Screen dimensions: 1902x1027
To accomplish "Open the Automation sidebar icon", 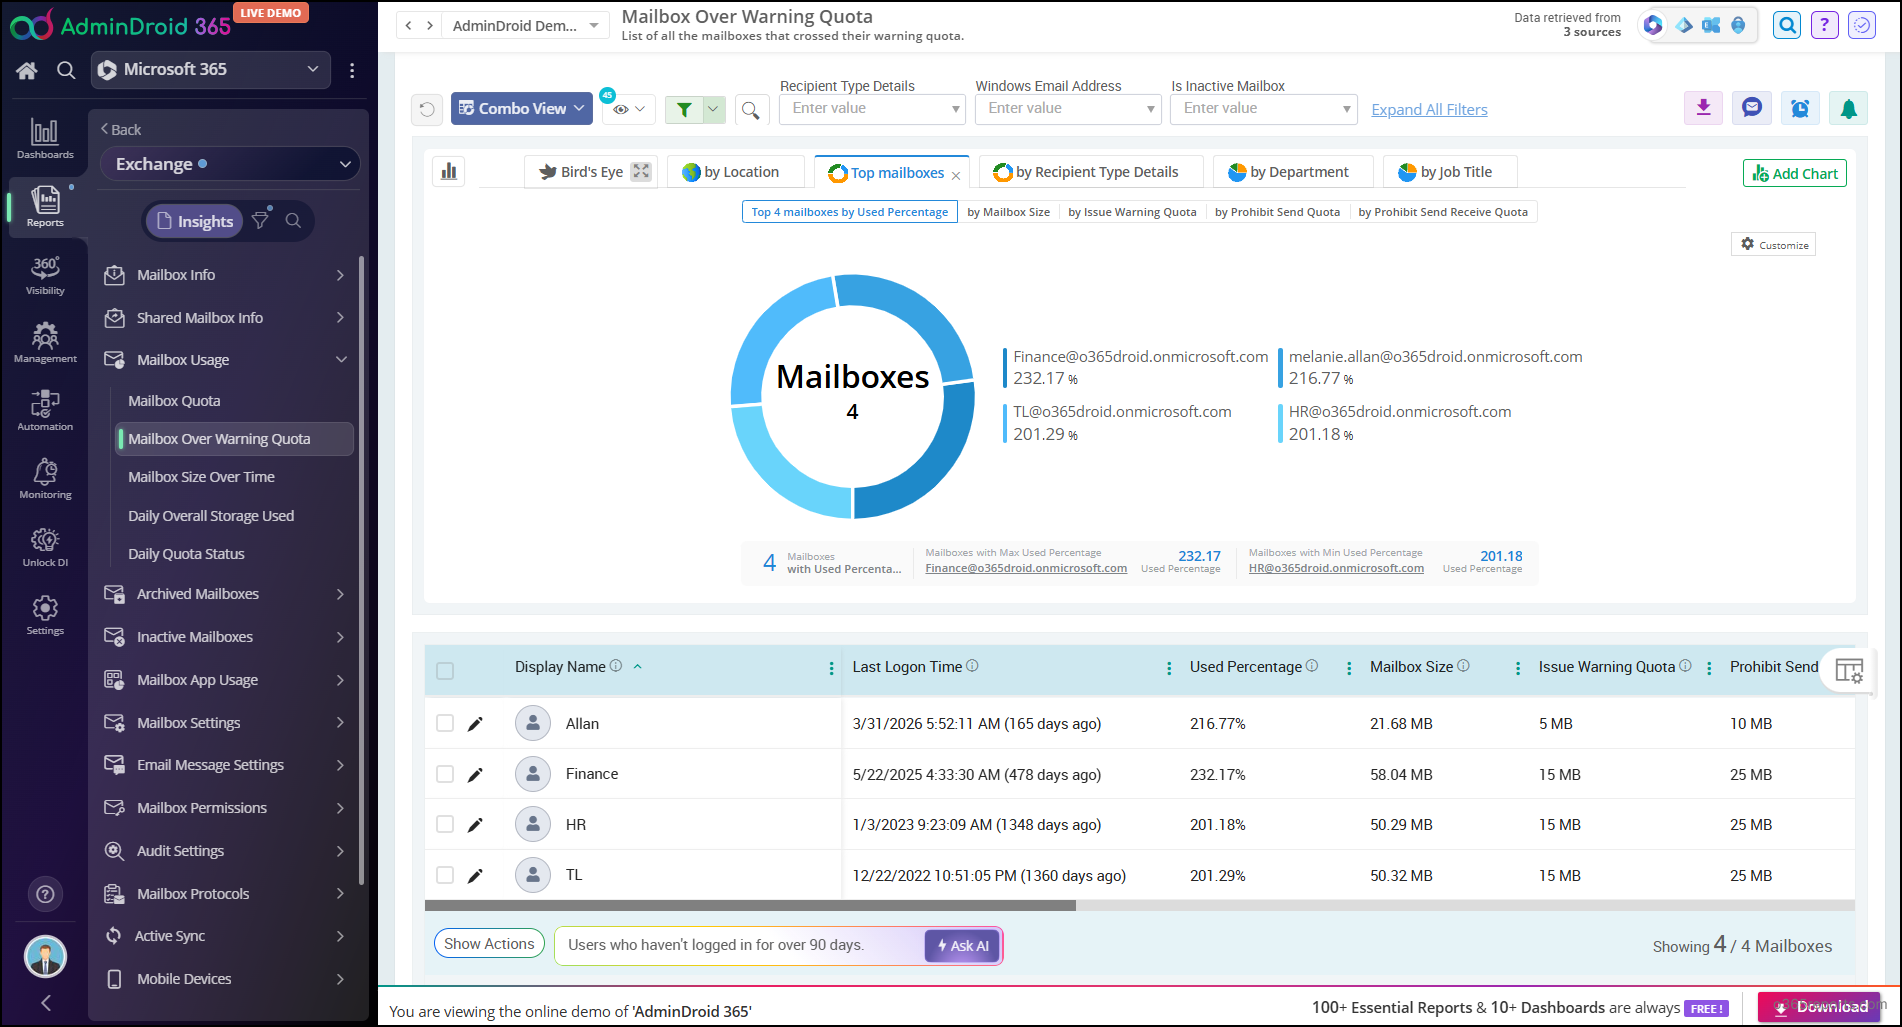I will pos(45,411).
